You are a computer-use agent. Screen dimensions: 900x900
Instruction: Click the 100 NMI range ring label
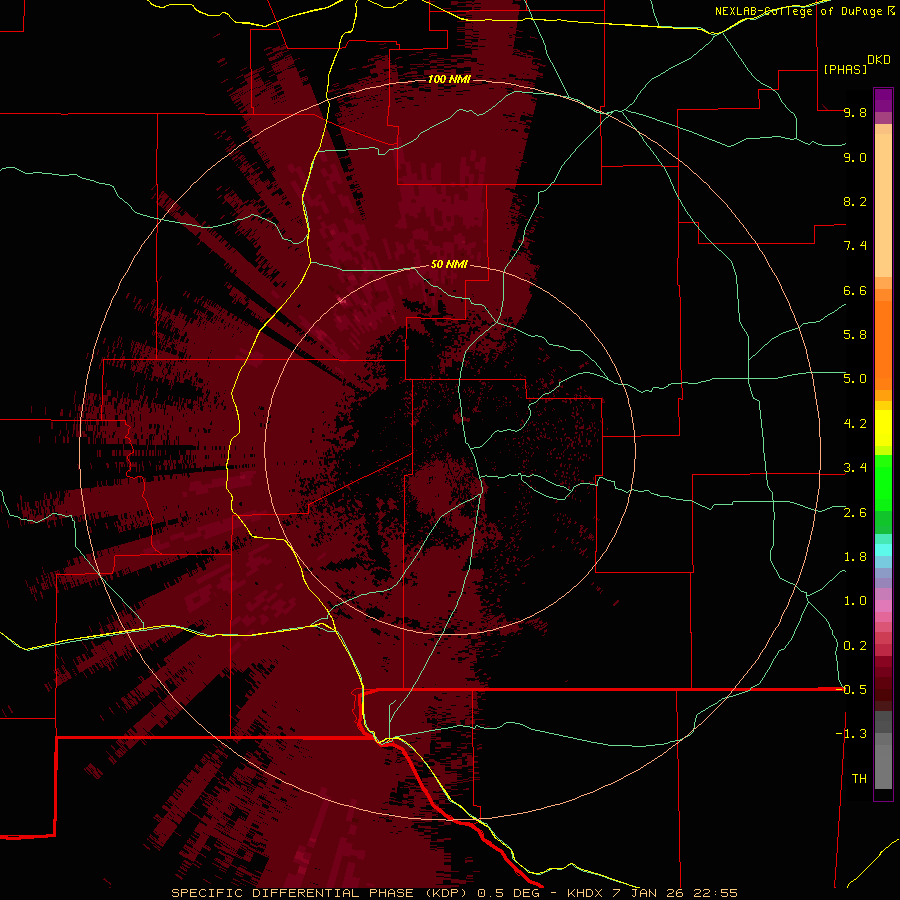[449, 79]
